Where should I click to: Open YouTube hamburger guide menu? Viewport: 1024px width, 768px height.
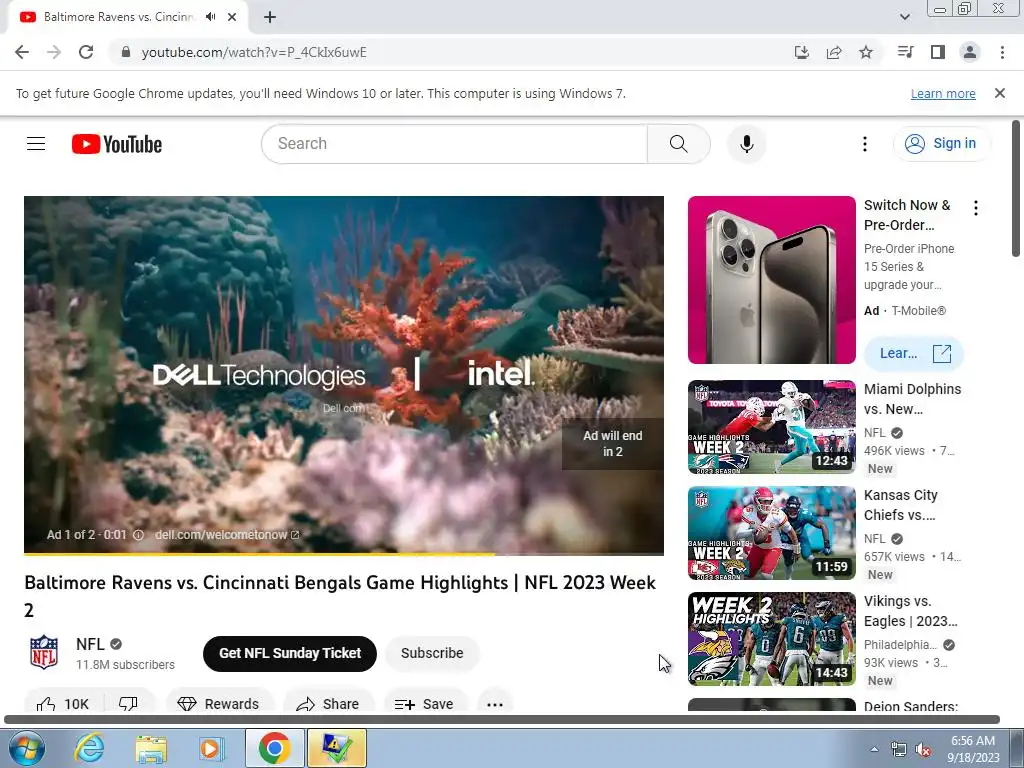tap(36, 144)
